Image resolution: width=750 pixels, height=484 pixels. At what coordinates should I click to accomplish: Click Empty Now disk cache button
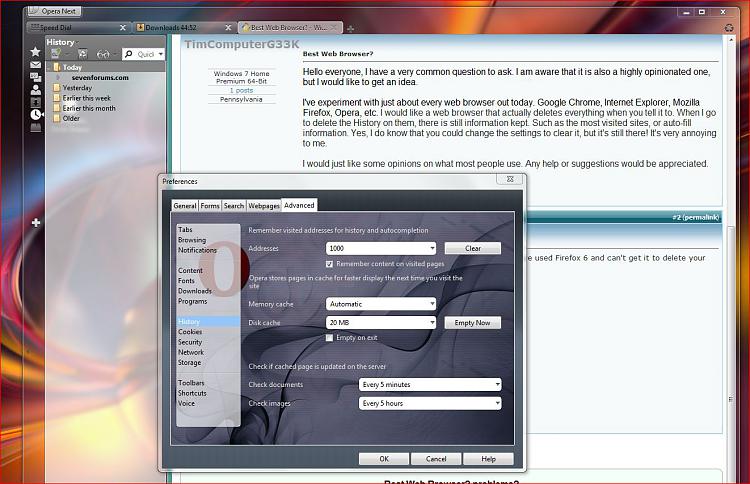click(x=473, y=323)
